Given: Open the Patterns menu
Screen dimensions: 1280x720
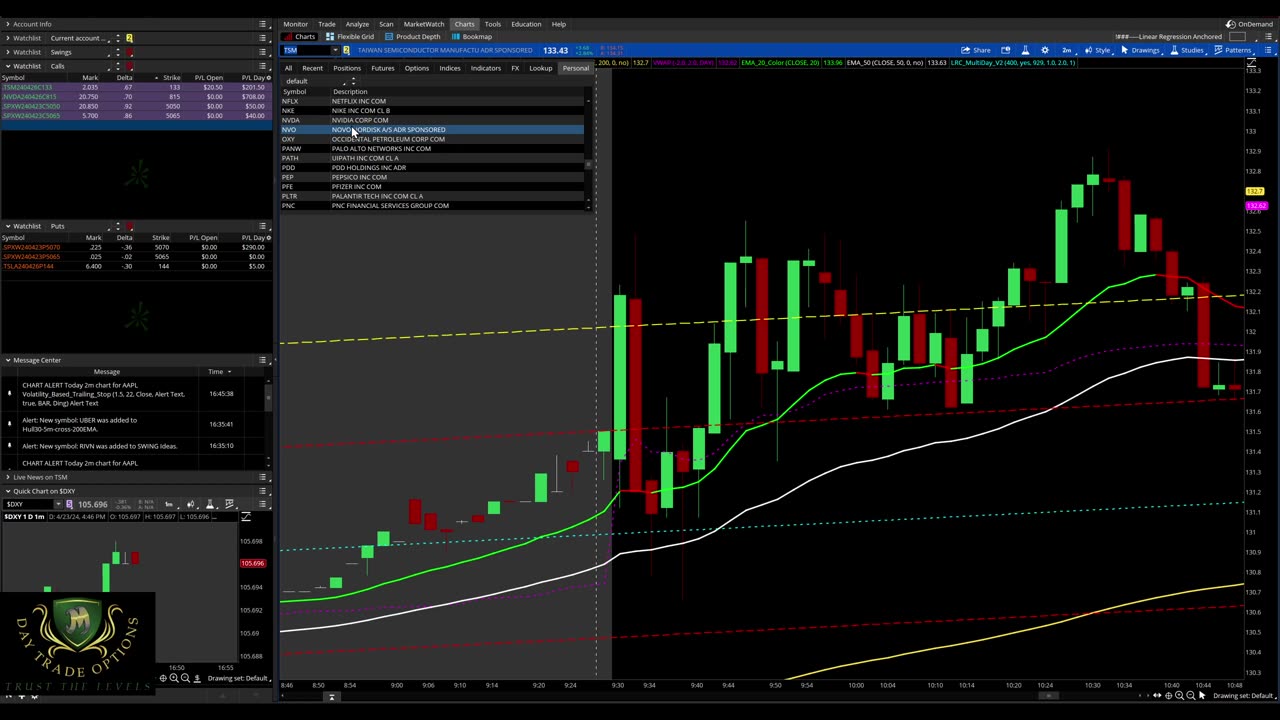Looking at the screenshot, I should [x=1233, y=50].
